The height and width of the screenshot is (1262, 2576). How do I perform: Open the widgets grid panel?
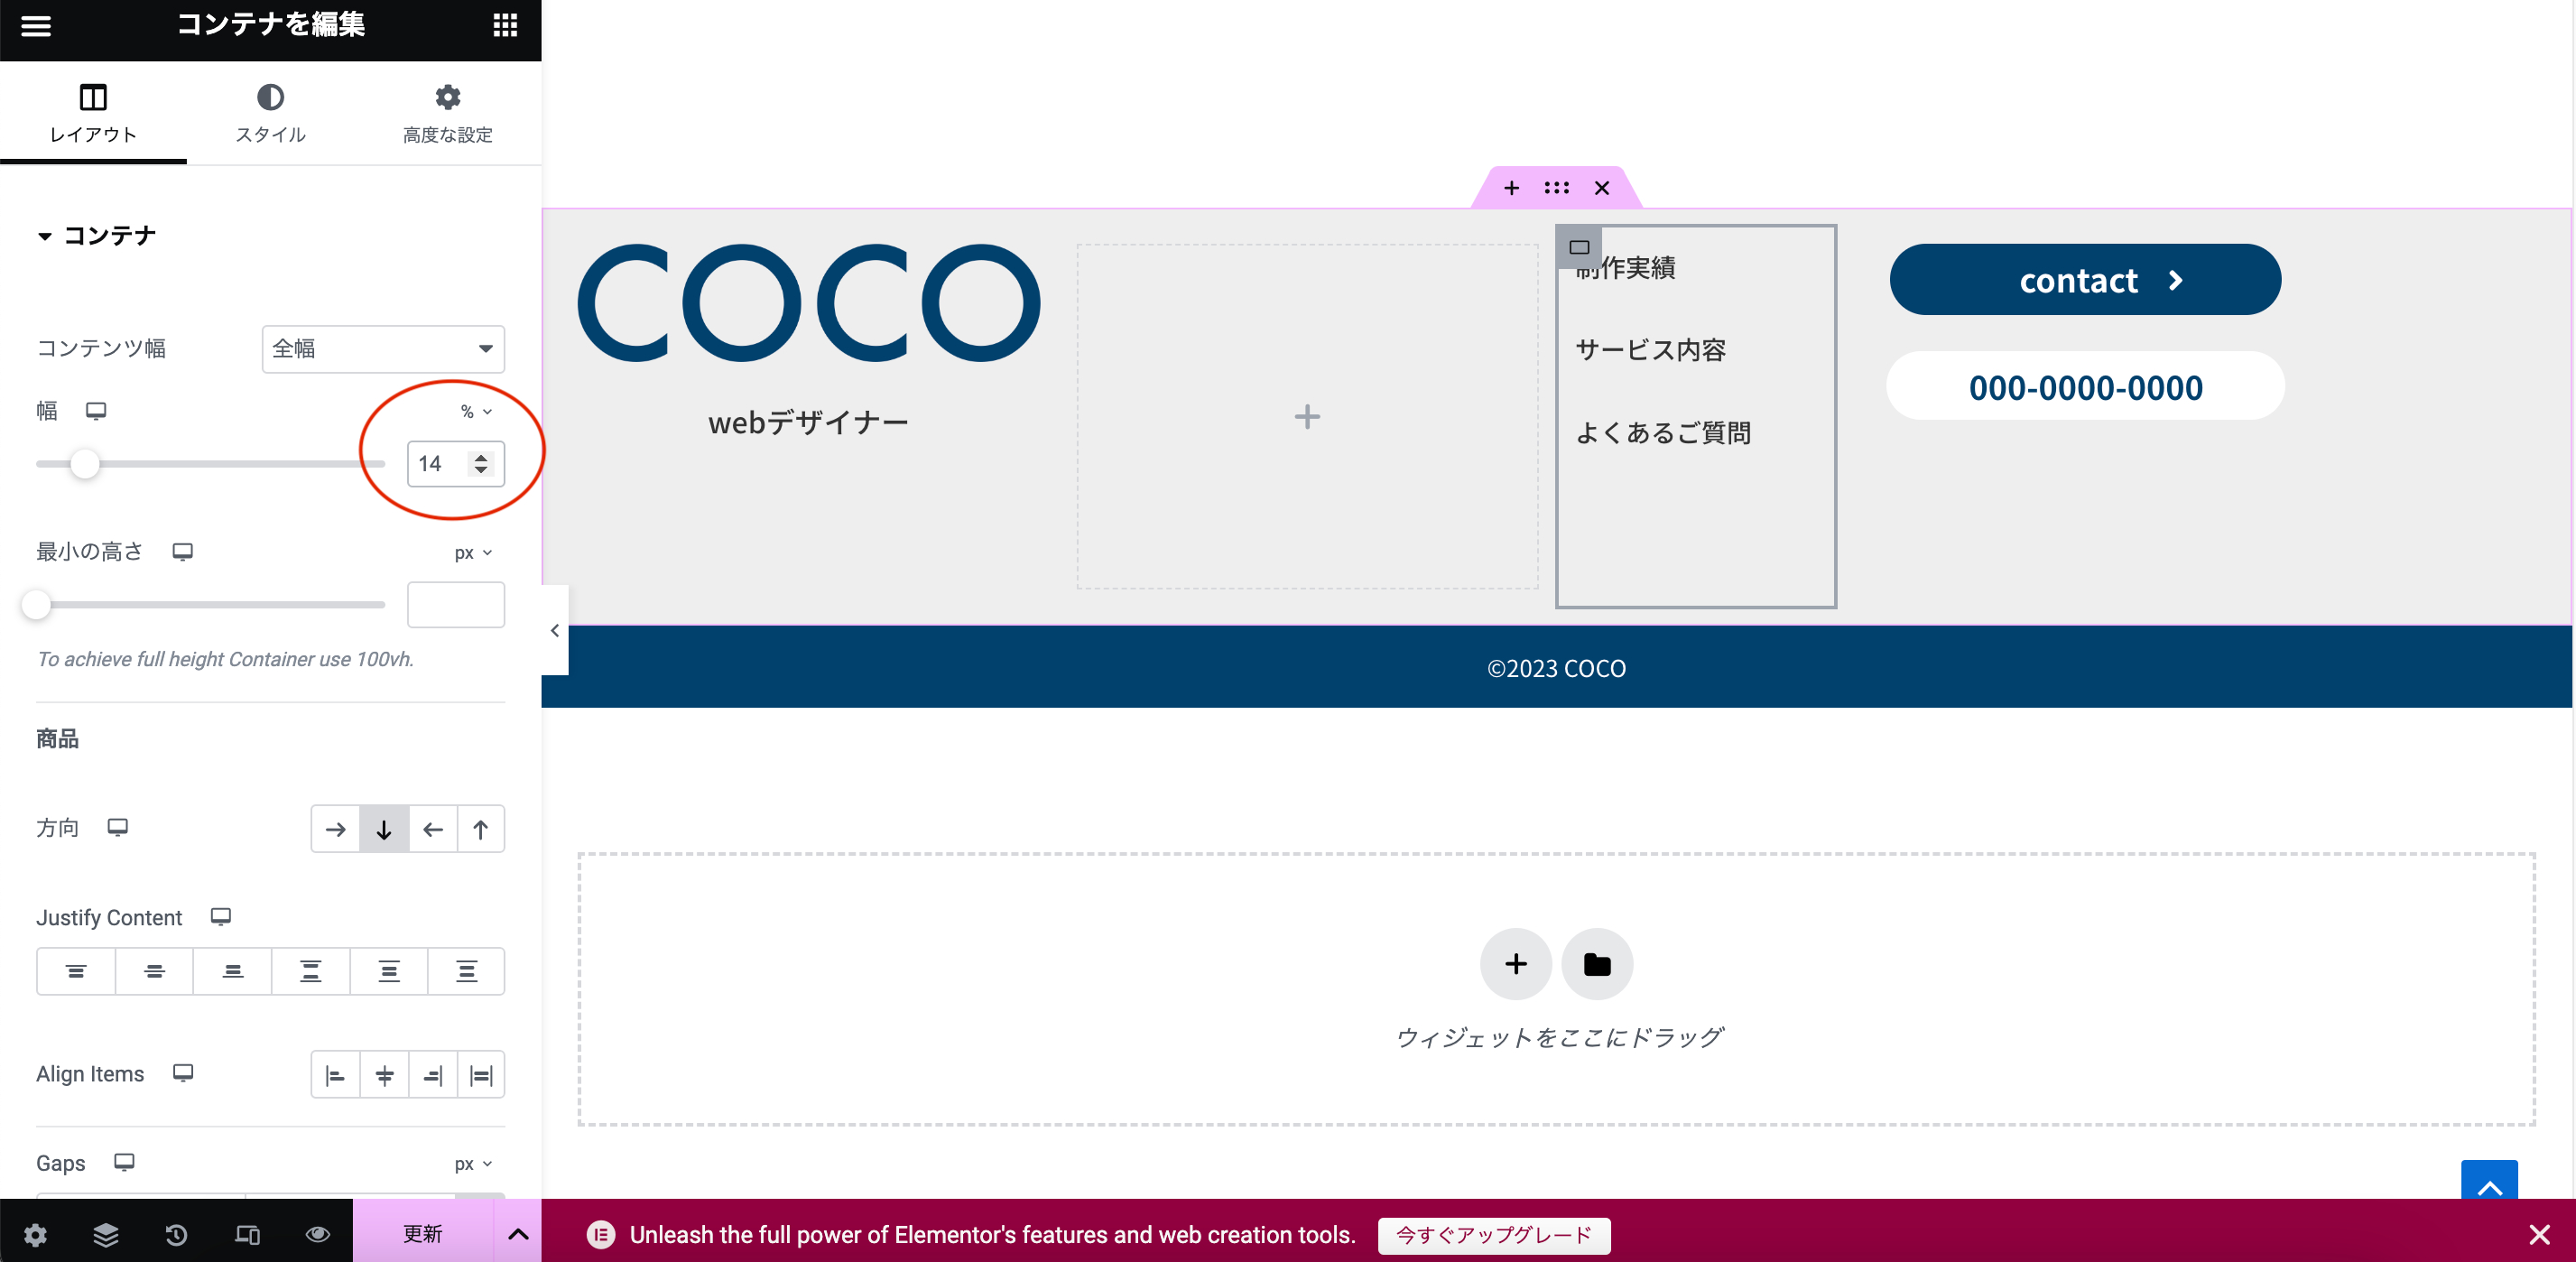(x=505, y=25)
